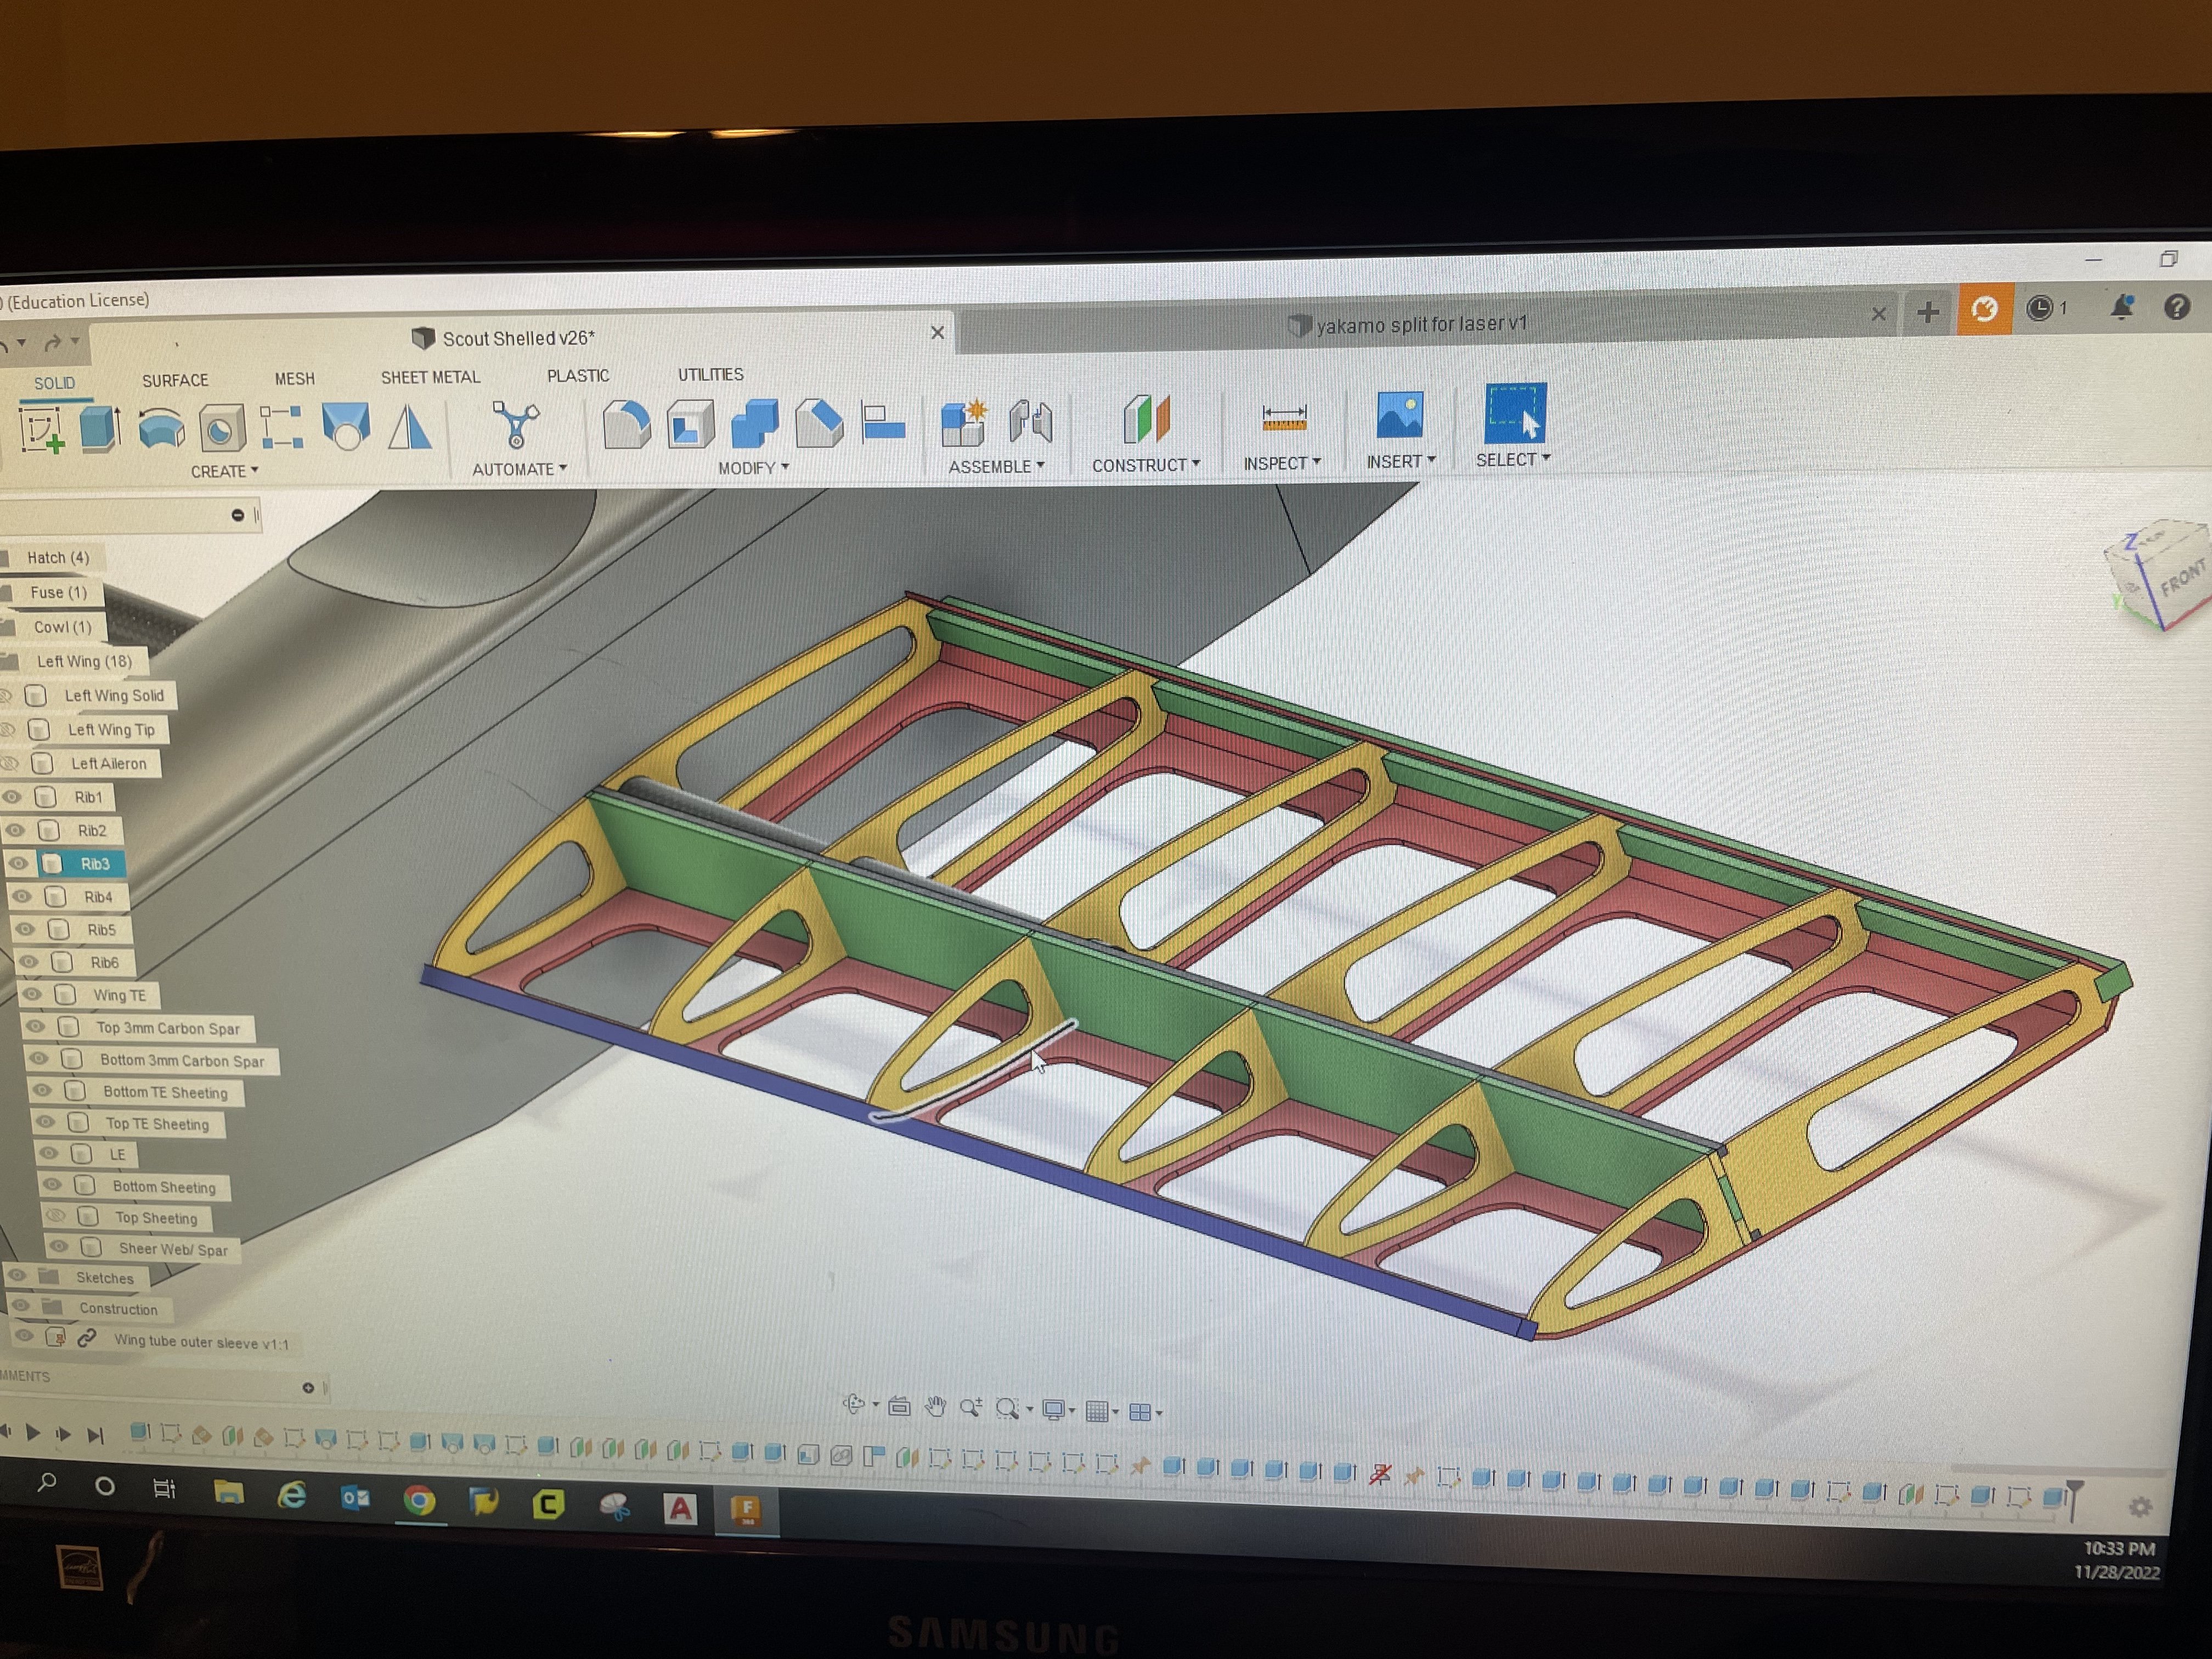The height and width of the screenshot is (1659, 2212).
Task: Open the CREATE dropdown menu
Action: (x=224, y=471)
